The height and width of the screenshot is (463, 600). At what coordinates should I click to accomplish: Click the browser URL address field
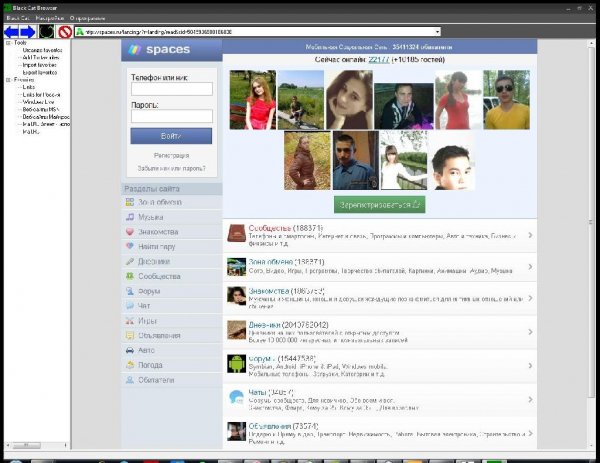coord(259,32)
